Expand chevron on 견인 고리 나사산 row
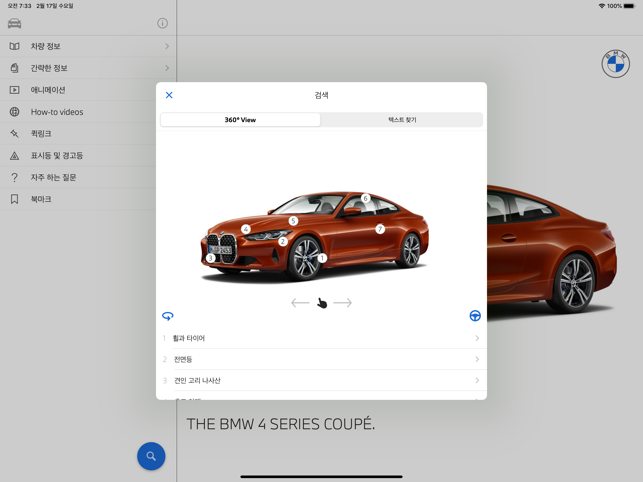 pos(477,380)
